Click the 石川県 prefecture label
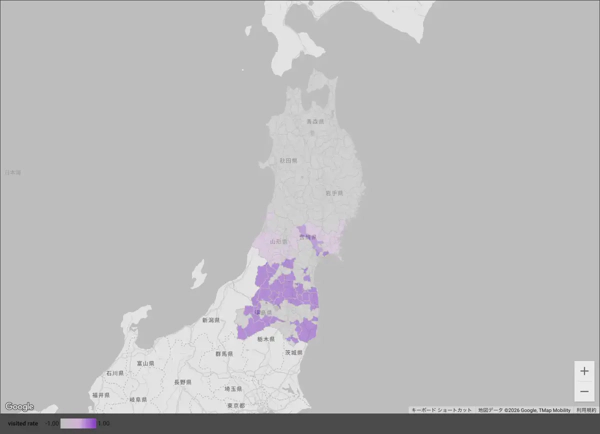600x434 pixels. click(x=115, y=373)
